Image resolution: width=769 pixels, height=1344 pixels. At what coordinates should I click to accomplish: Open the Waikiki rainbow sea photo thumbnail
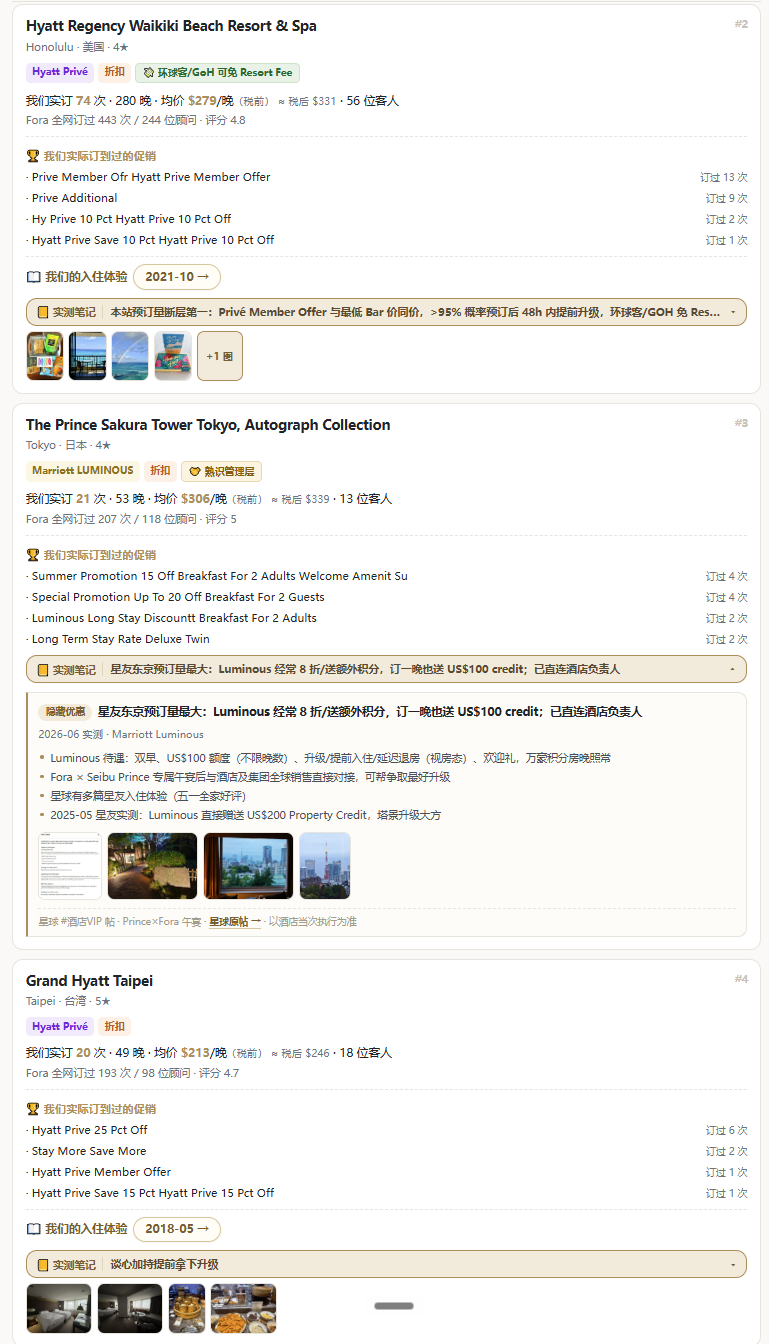tap(130, 356)
